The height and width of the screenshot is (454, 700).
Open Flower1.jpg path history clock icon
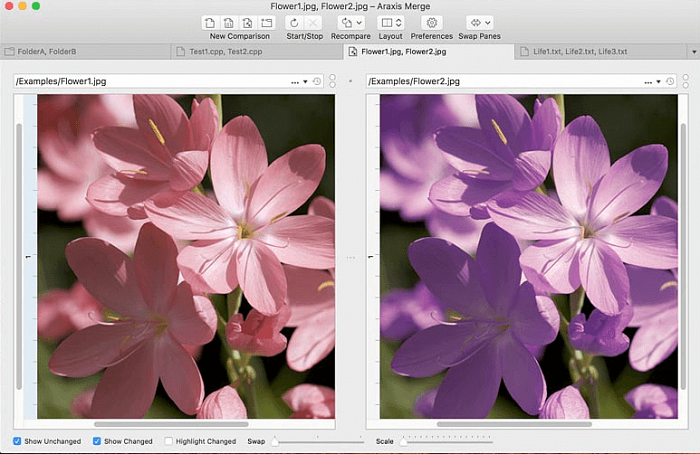tap(317, 81)
